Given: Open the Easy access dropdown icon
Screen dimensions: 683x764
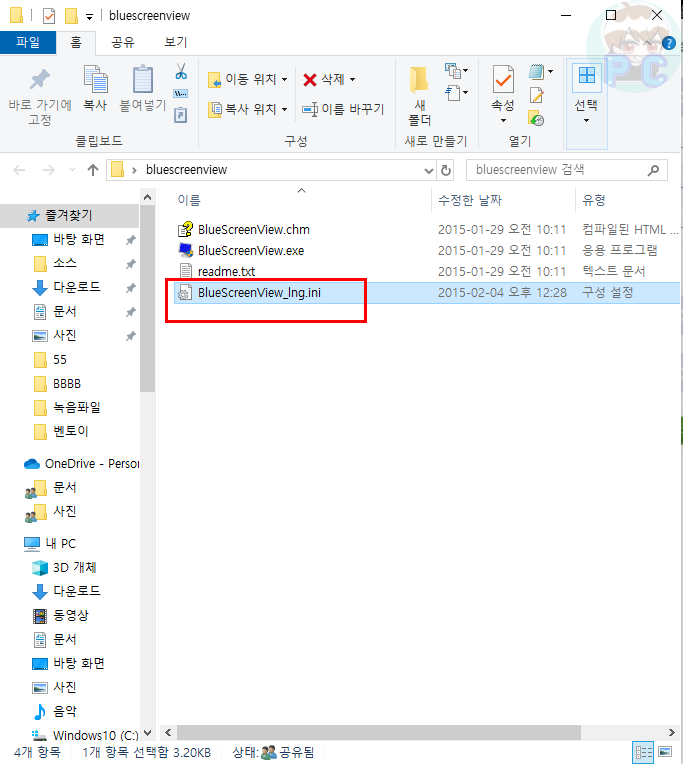Looking at the screenshot, I should (456, 93).
